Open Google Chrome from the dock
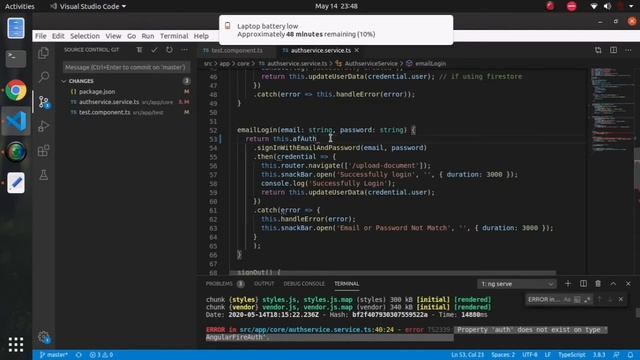 tap(16, 90)
